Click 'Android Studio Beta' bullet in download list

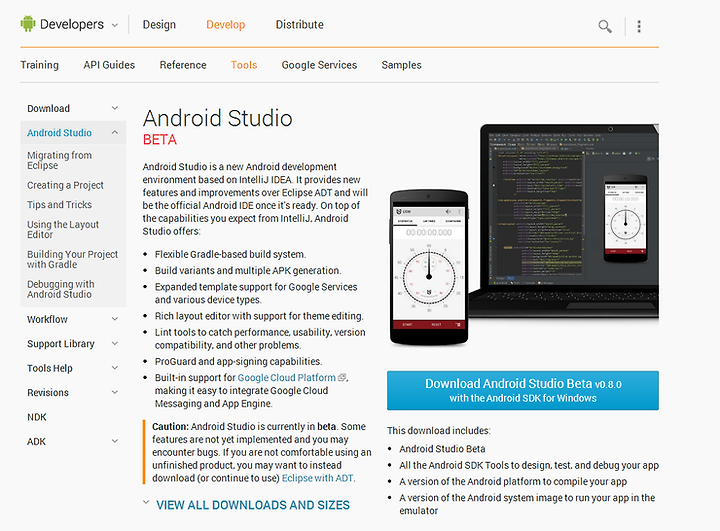point(442,449)
